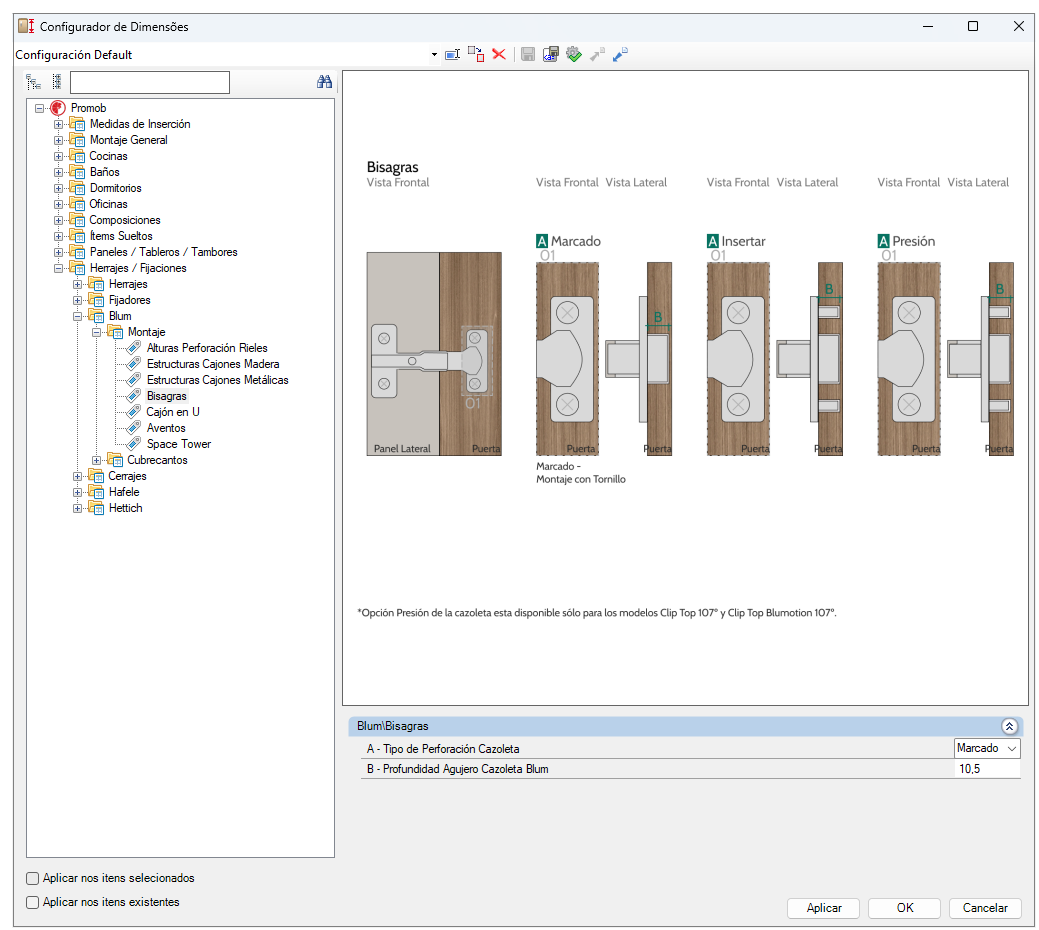Click the Panel Lateral hinge front view image
The height and width of the screenshot is (930, 1039).
pos(434,354)
